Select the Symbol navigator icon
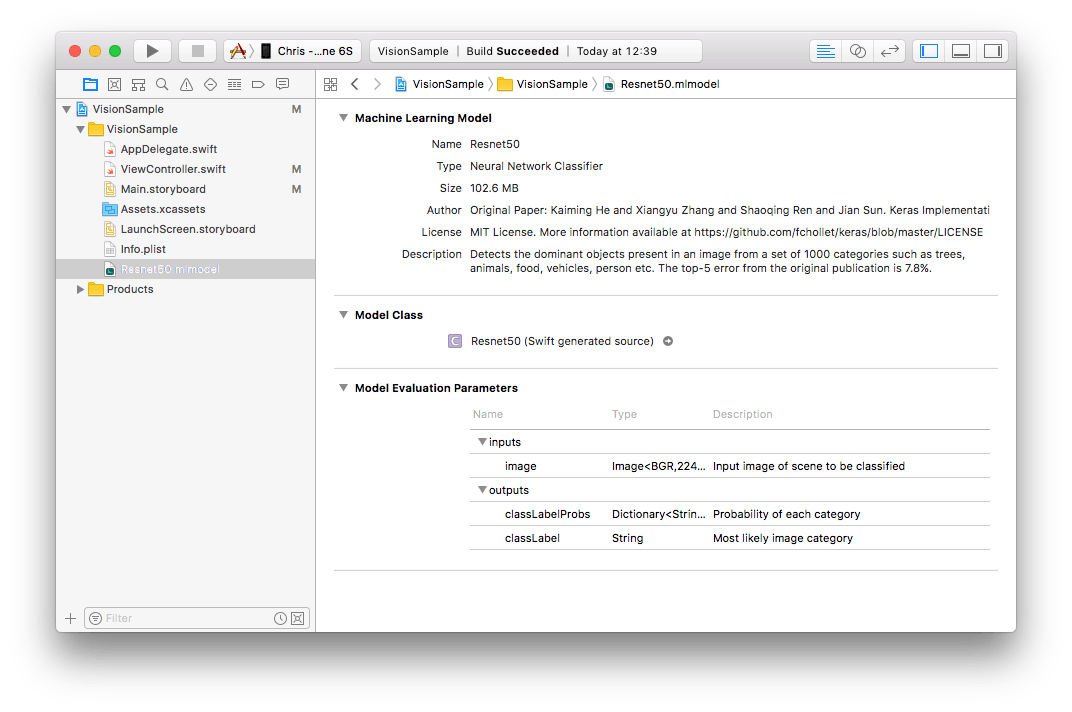Viewport: 1072px width, 712px height. (139, 84)
